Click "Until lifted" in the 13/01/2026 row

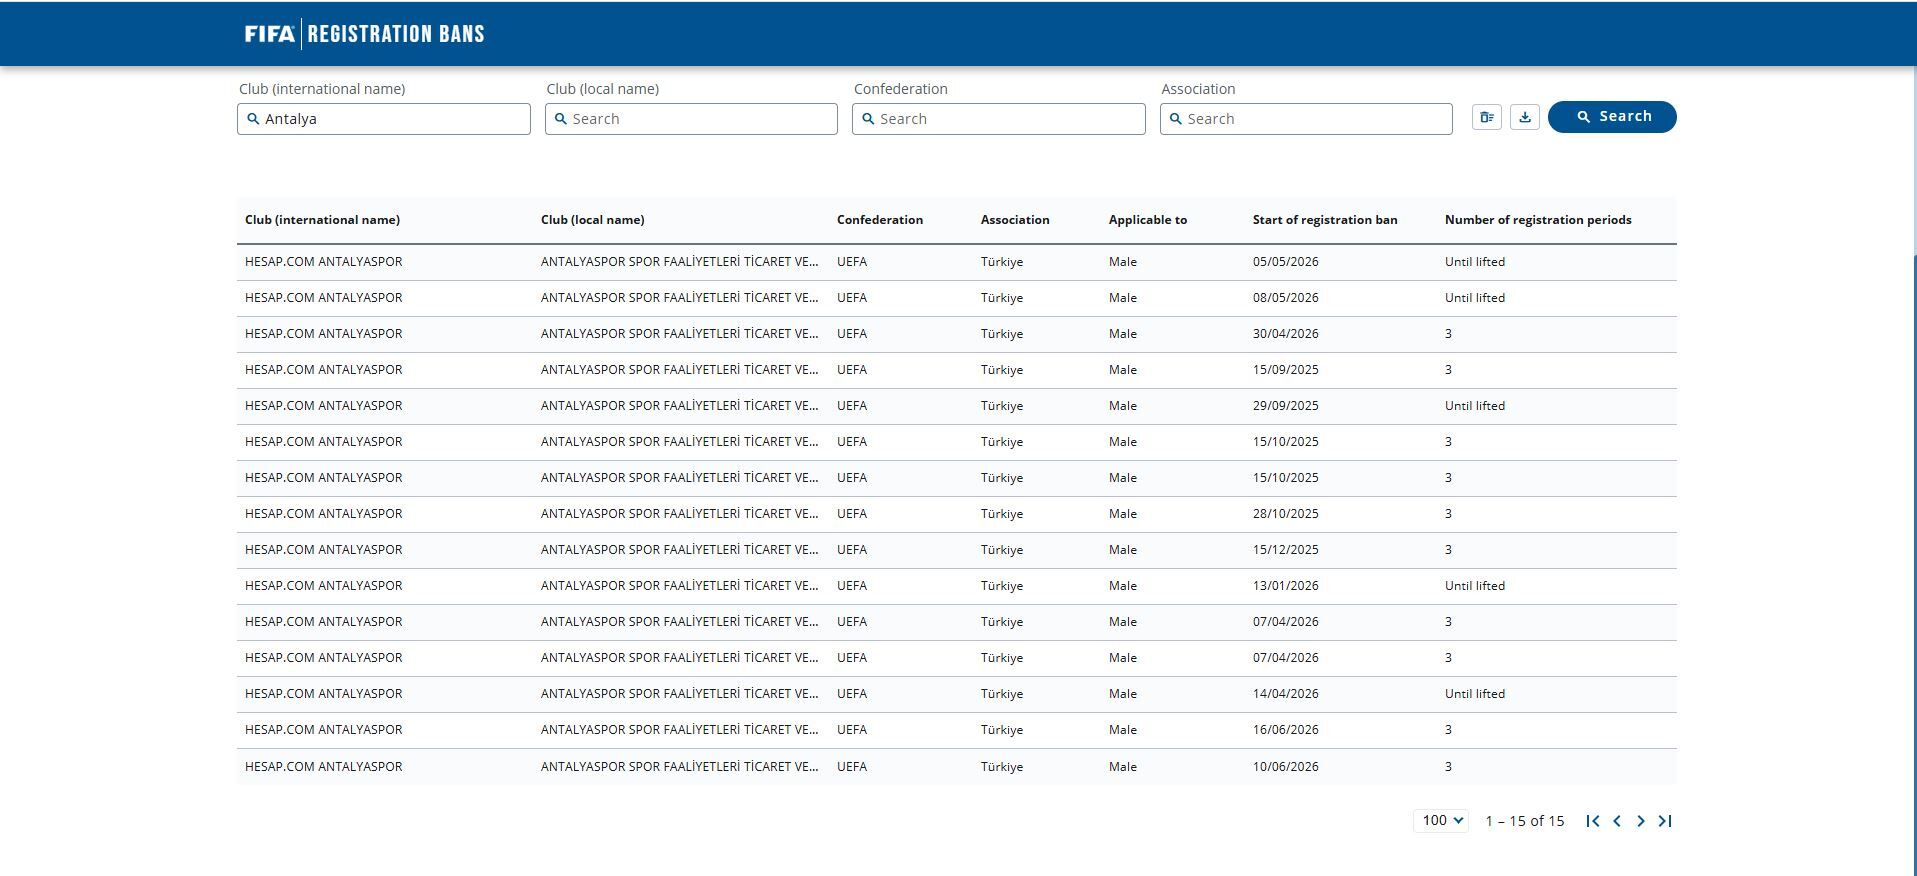coord(1475,586)
